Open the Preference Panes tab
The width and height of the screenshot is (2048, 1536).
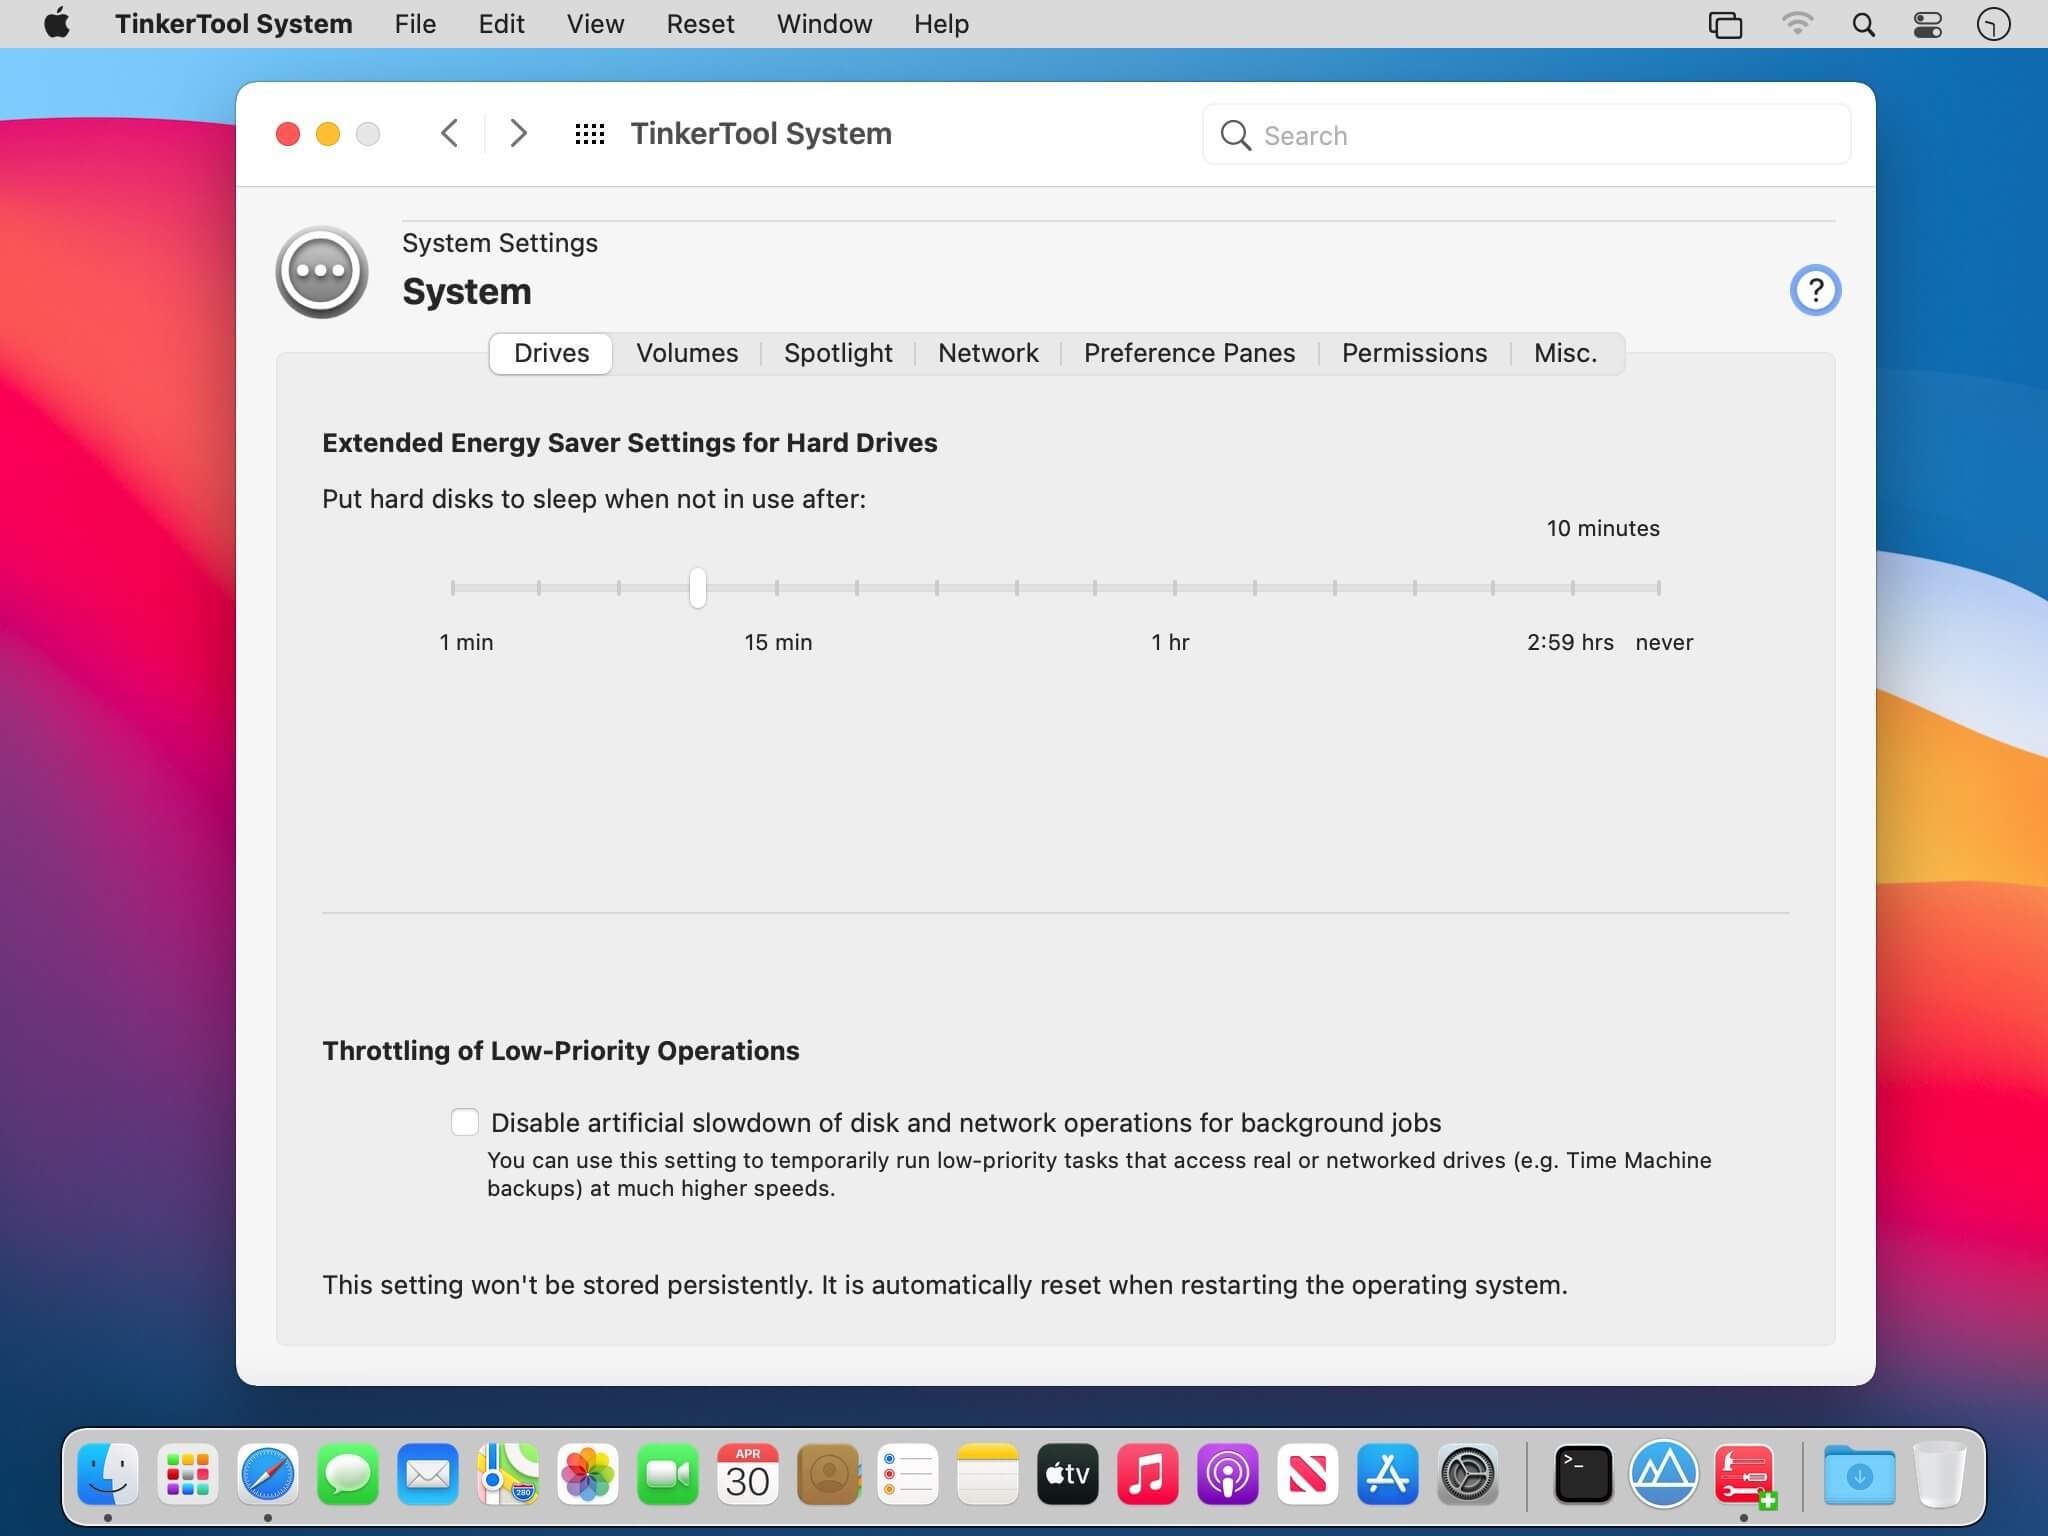point(1189,353)
